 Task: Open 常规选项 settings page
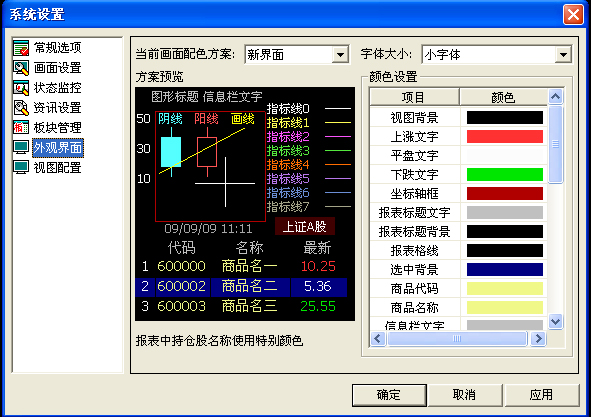[57, 48]
